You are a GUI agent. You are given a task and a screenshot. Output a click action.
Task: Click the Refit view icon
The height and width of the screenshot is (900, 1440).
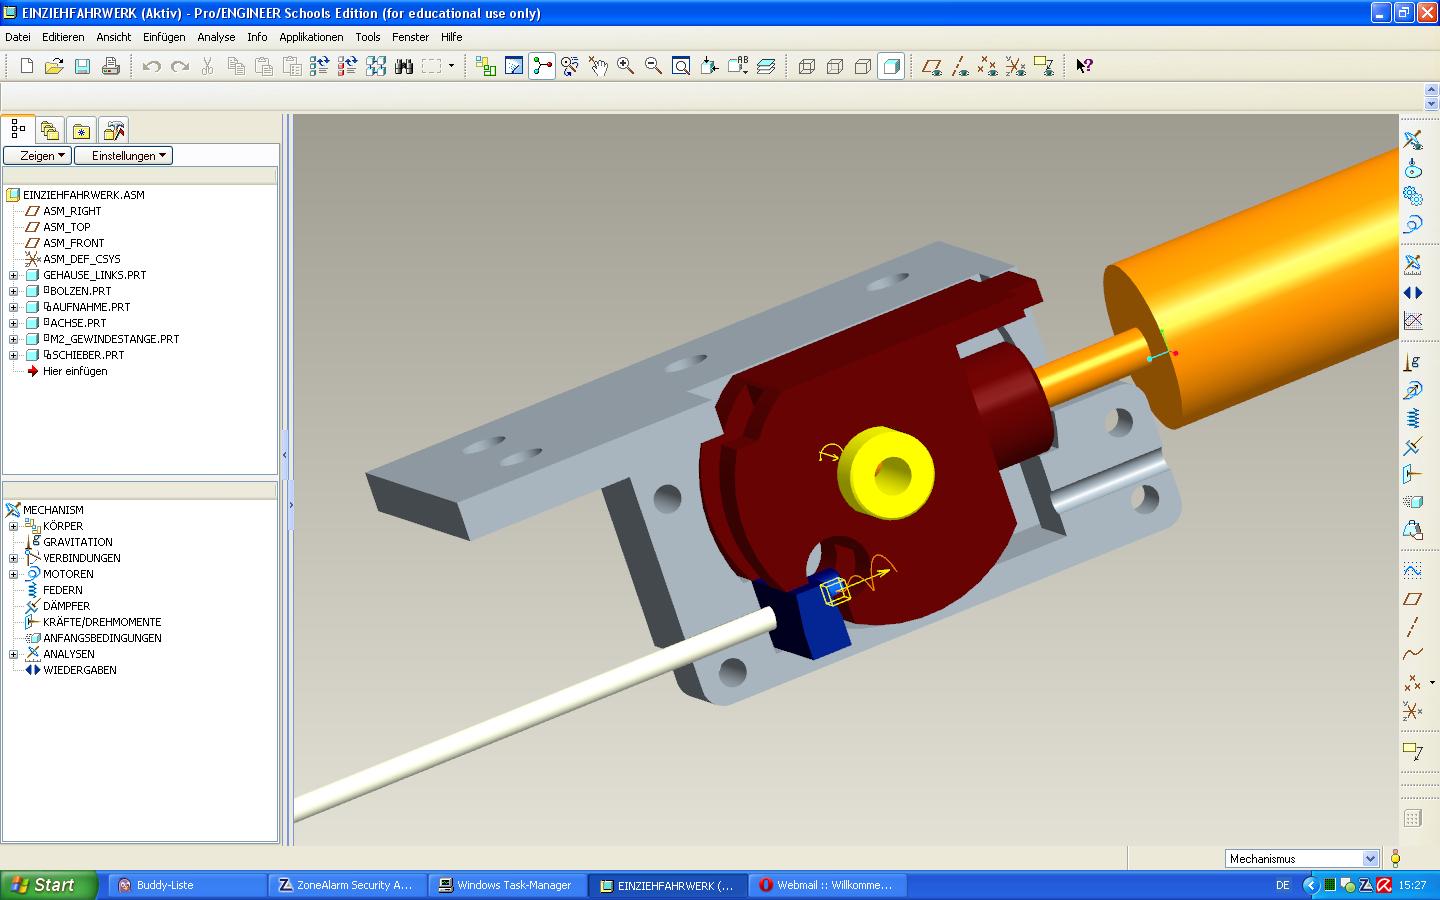coord(681,66)
